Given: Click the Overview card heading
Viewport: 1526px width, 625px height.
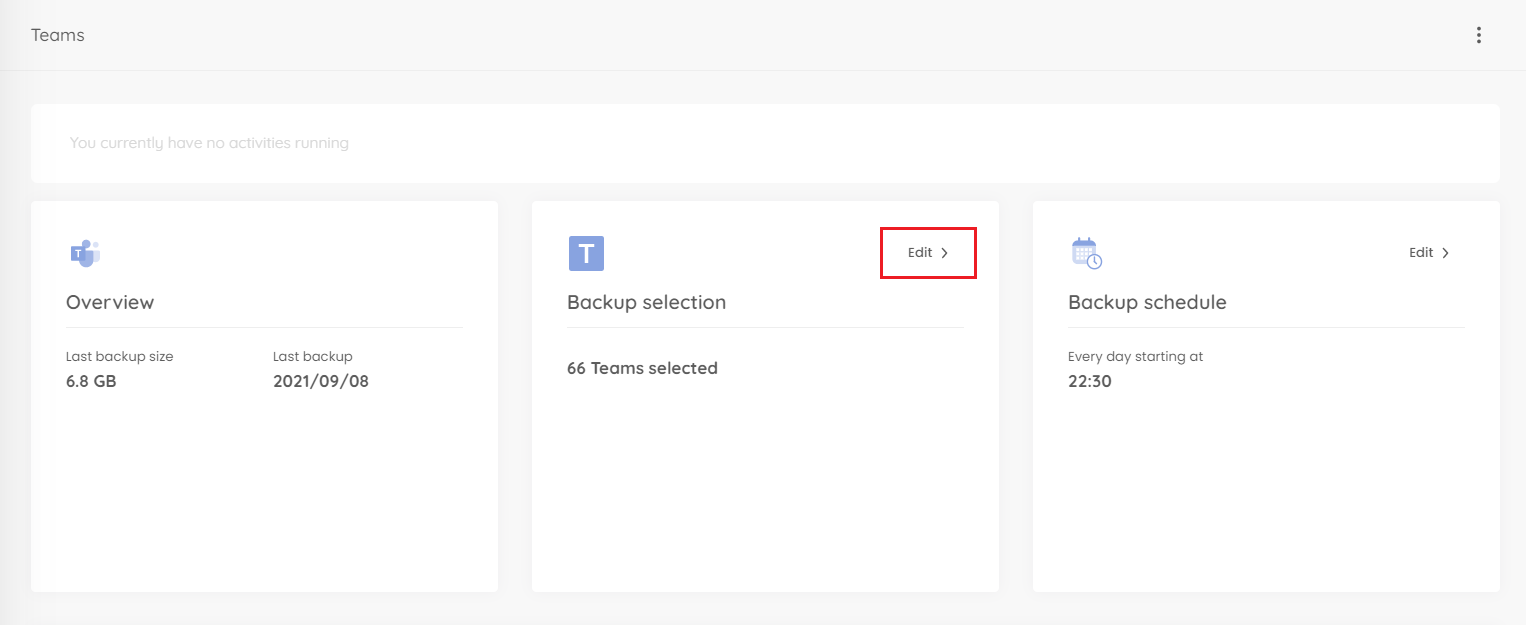Looking at the screenshot, I should (x=110, y=302).
